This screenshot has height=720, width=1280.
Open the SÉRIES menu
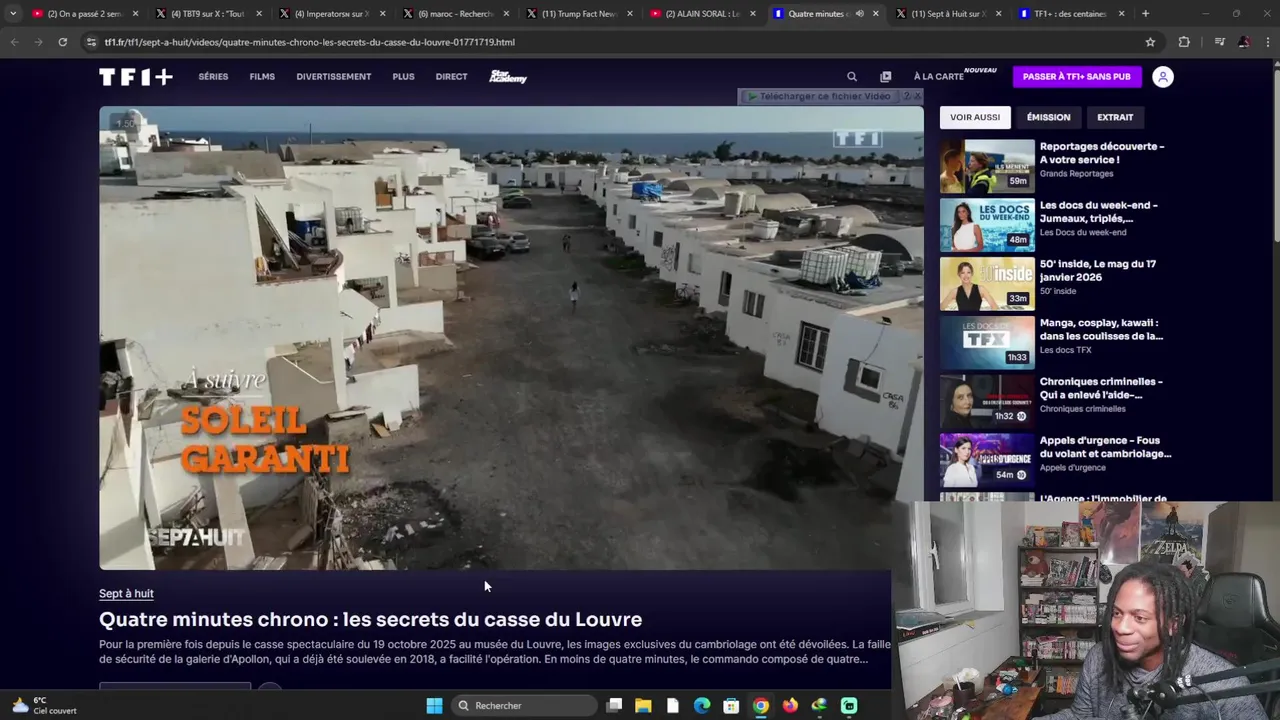[x=213, y=77]
